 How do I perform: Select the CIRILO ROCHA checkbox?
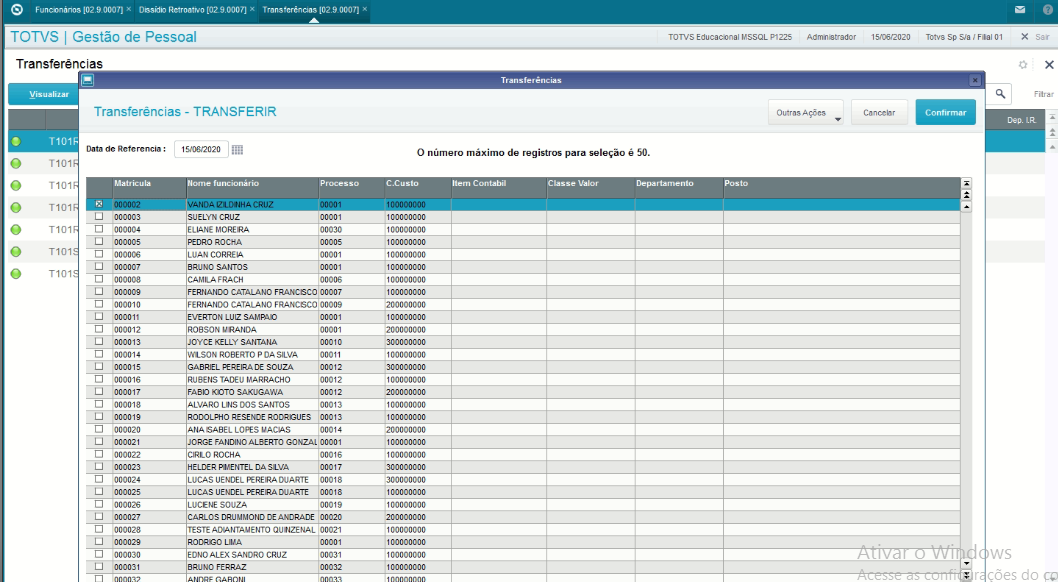(99, 454)
